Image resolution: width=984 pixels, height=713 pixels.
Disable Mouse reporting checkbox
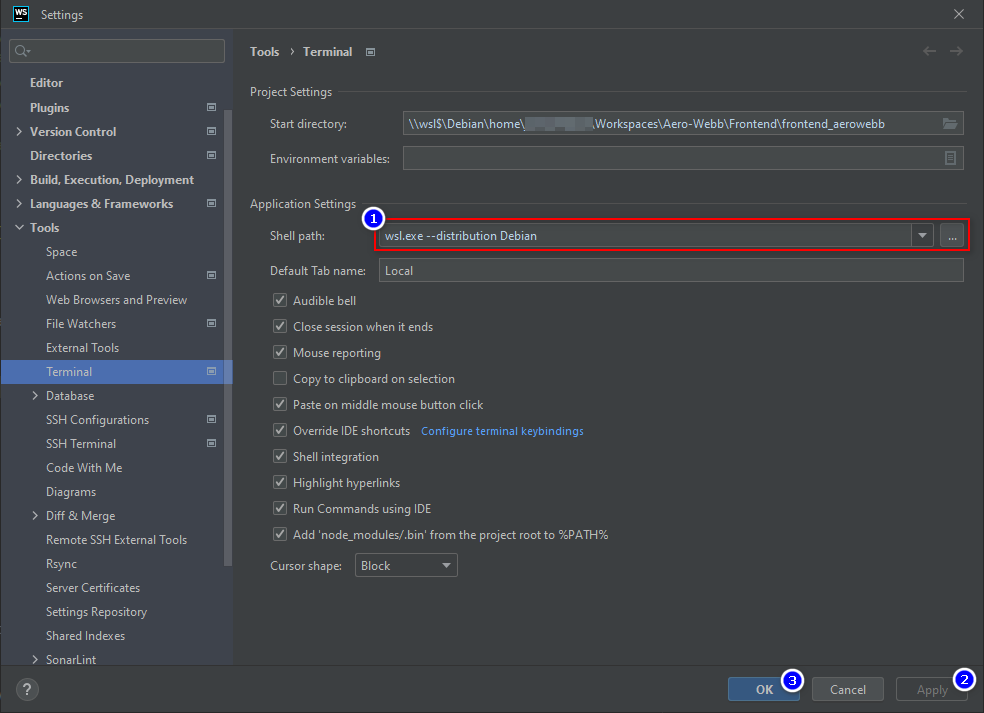(x=280, y=353)
